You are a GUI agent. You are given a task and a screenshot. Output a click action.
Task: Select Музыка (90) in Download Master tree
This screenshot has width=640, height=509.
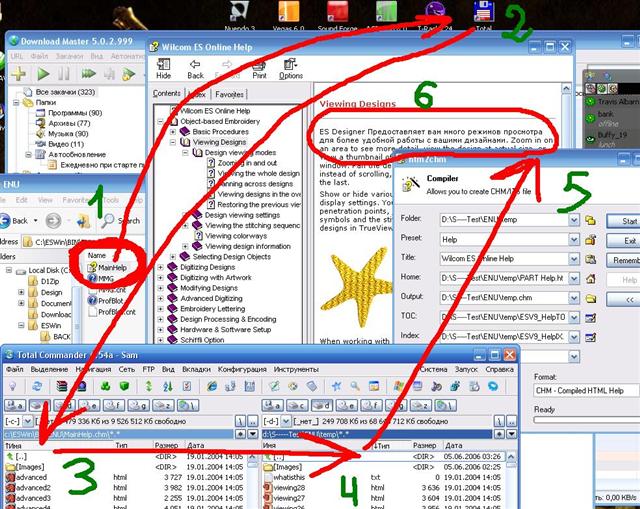click(62, 133)
